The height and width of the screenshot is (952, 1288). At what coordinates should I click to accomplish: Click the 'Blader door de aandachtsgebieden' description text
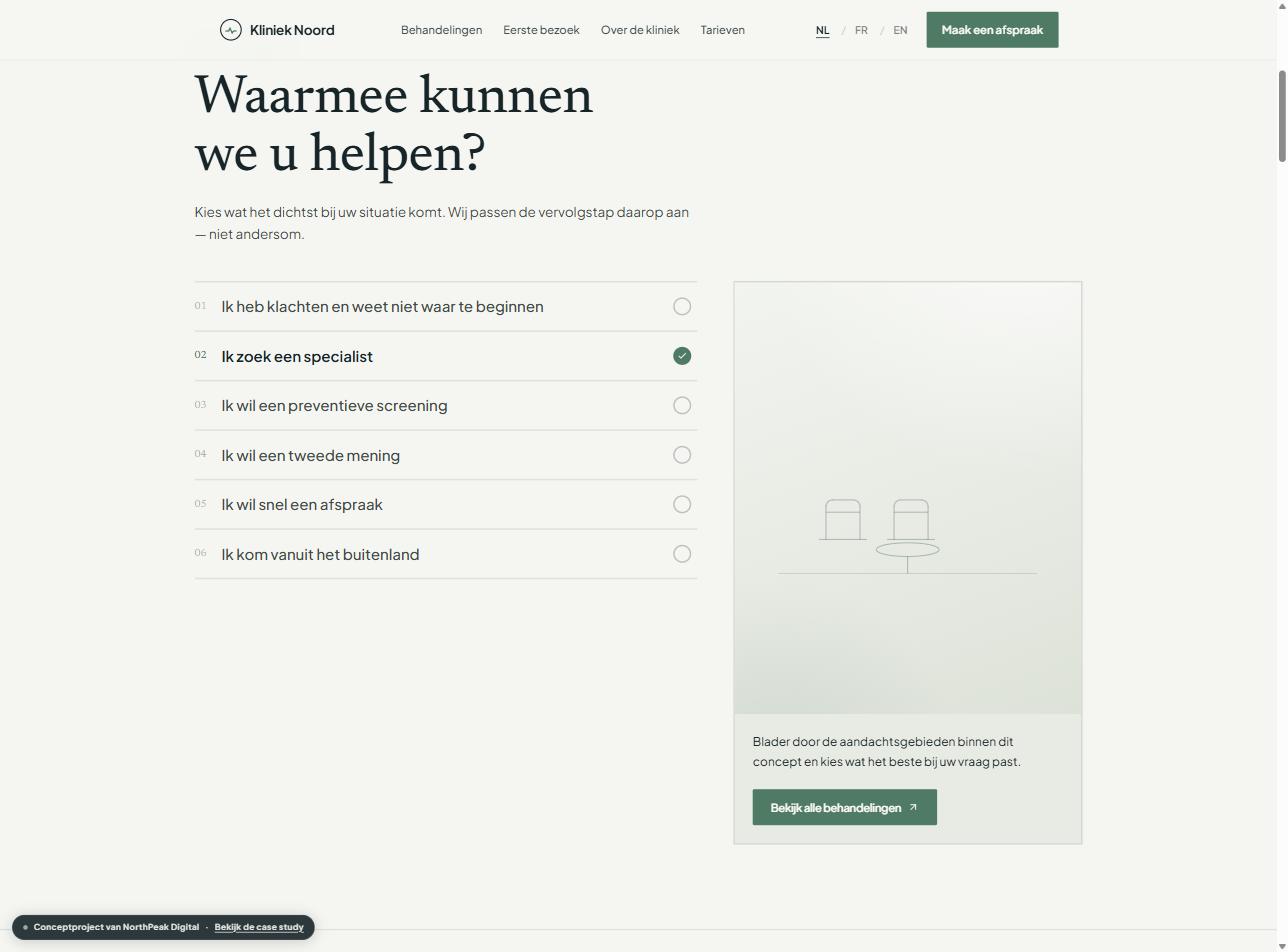(887, 752)
